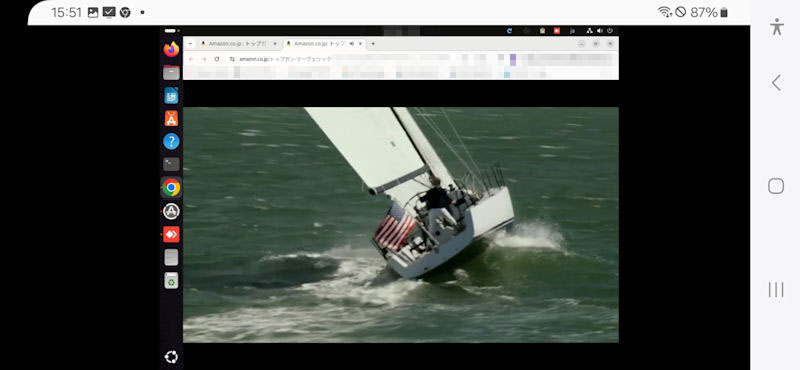Open the ja input language menu
This screenshot has width=800, height=370.
[x=572, y=31]
